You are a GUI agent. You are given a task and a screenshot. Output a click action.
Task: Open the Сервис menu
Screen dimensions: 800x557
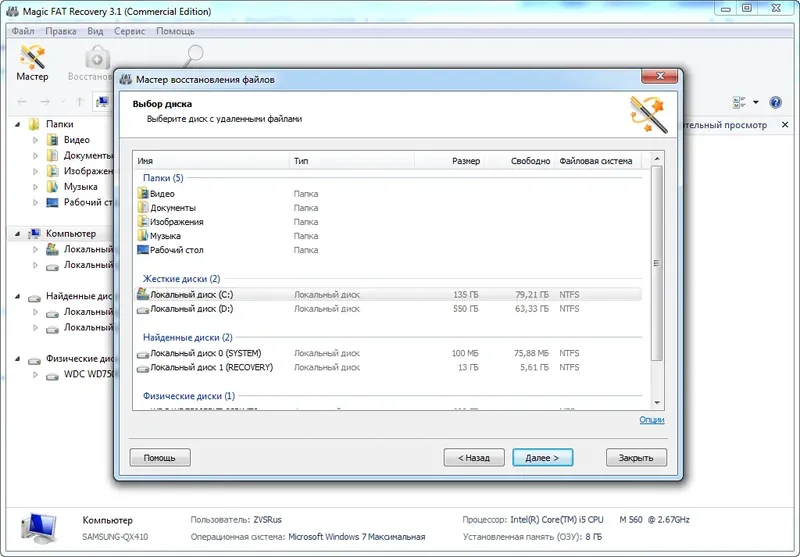(130, 31)
